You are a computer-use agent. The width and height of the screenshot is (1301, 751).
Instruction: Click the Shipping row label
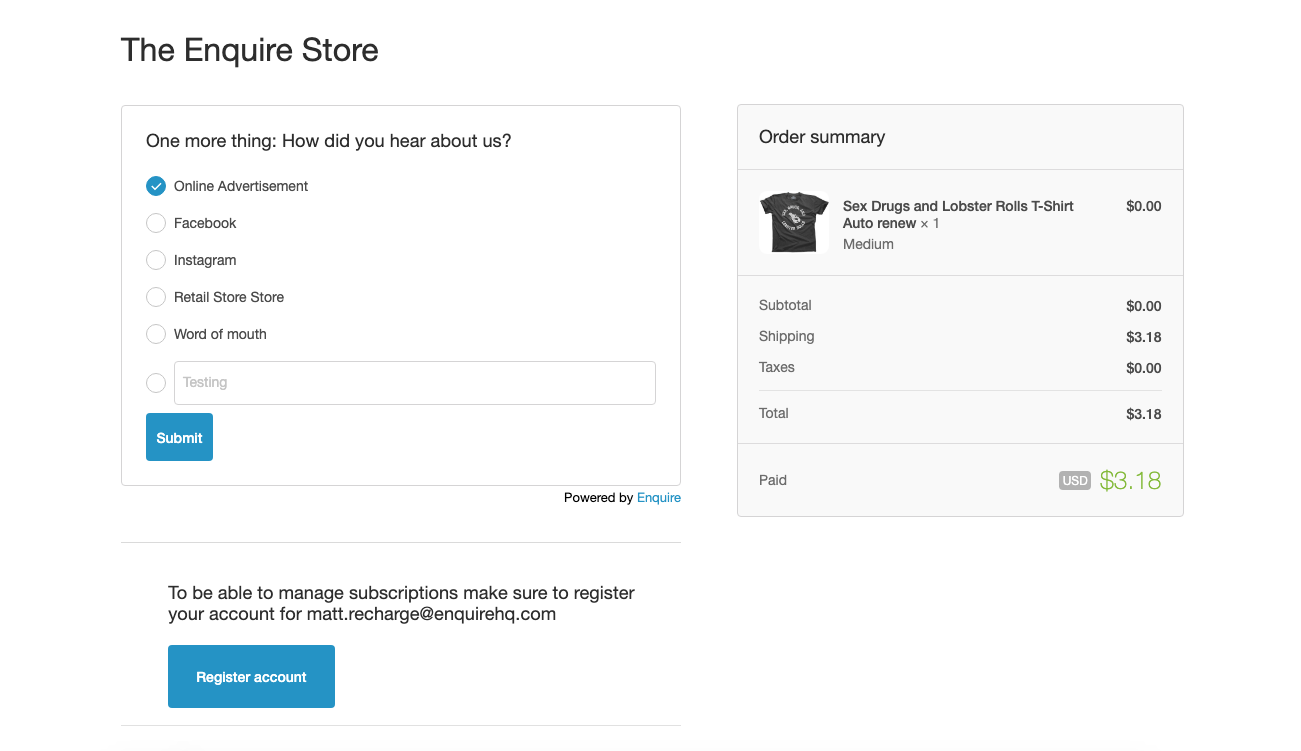point(786,336)
